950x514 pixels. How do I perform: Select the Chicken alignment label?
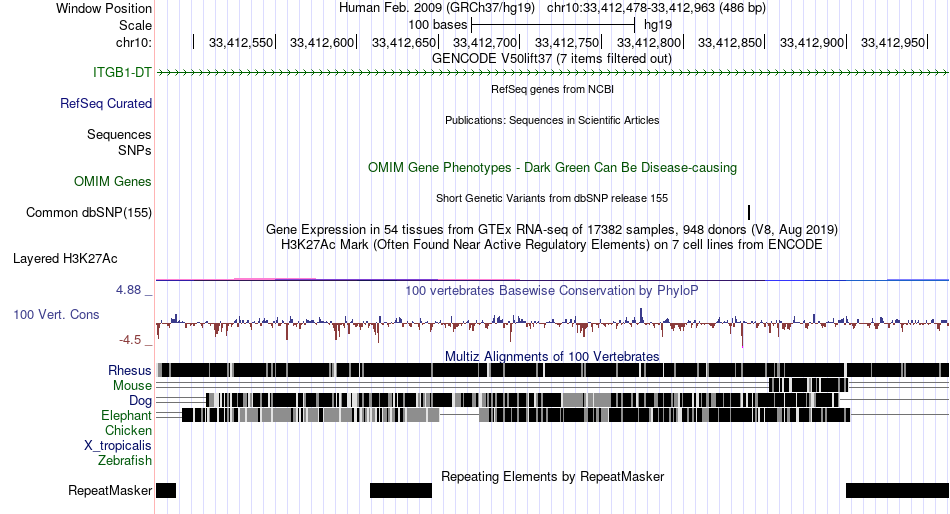pos(128,430)
